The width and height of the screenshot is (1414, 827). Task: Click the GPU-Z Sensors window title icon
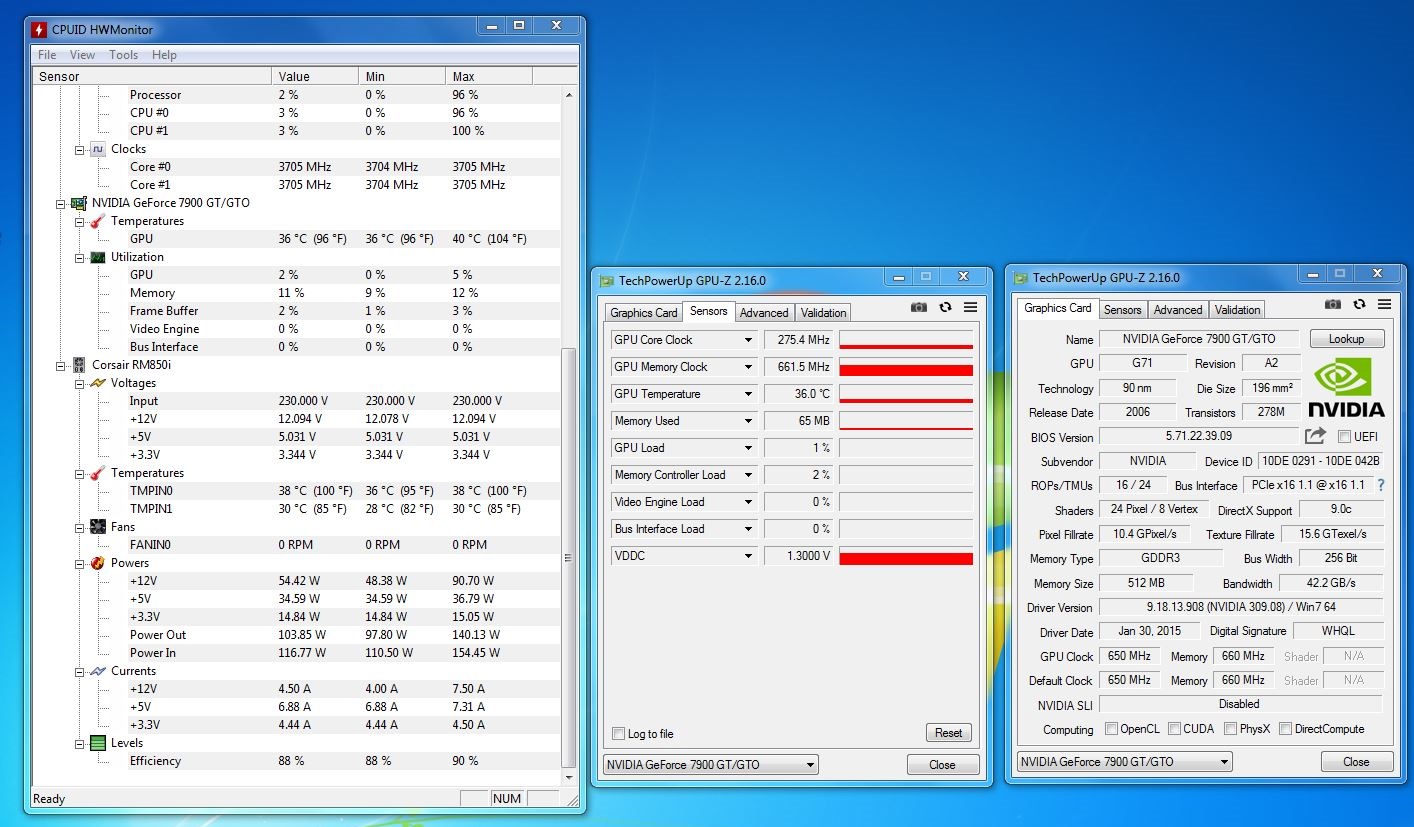pos(607,281)
